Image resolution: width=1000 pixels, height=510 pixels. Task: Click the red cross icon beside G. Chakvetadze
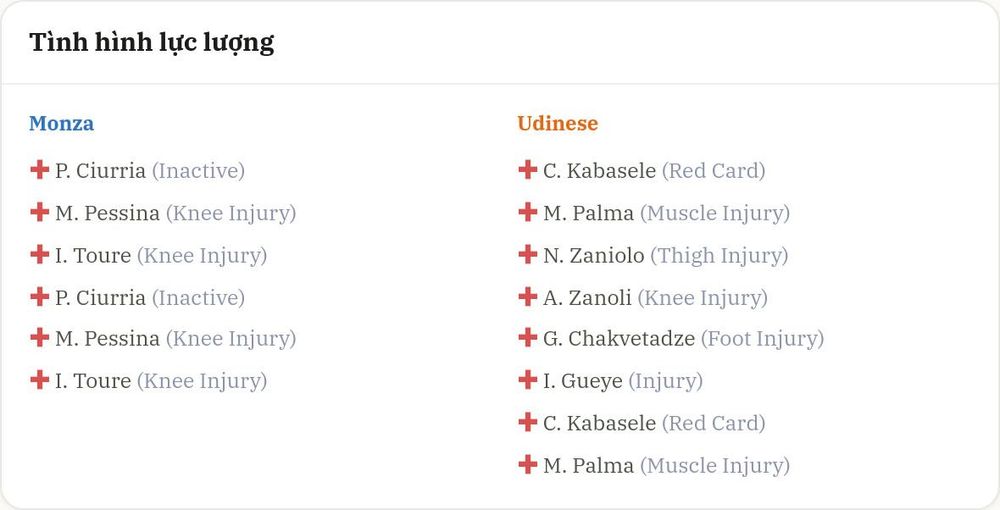(527, 337)
